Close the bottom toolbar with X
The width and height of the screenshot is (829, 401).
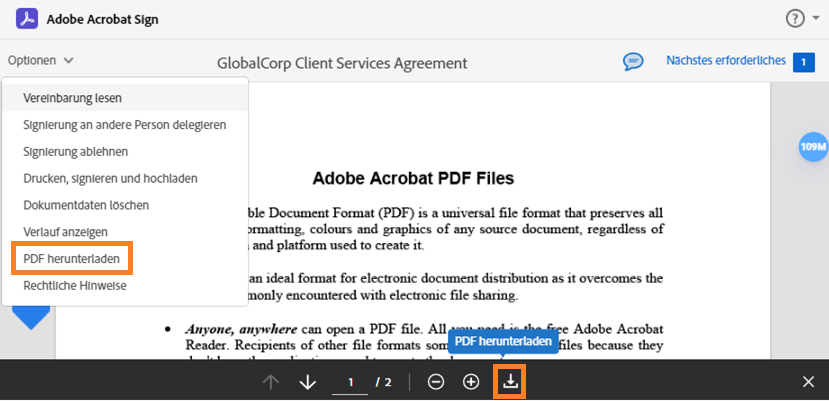pyautogui.click(x=808, y=382)
